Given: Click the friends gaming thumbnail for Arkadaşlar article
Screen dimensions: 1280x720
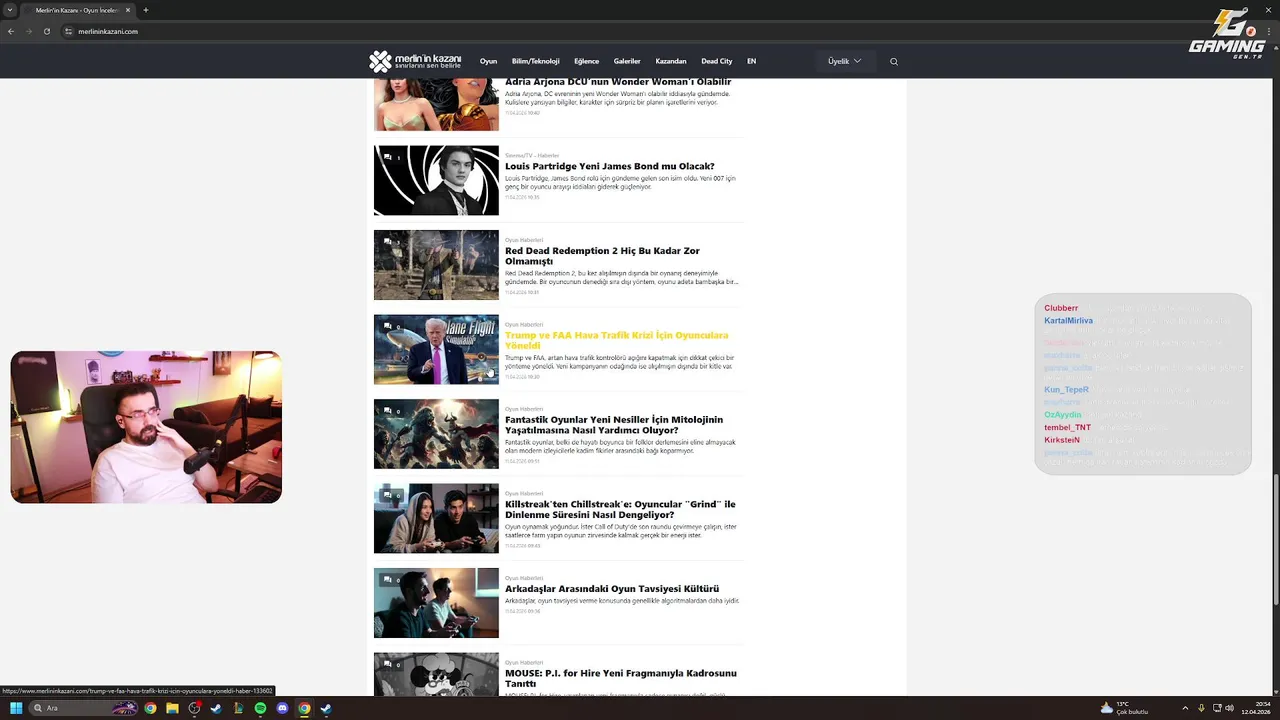Looking at the screenshot, I should click(x=436, y=603).
